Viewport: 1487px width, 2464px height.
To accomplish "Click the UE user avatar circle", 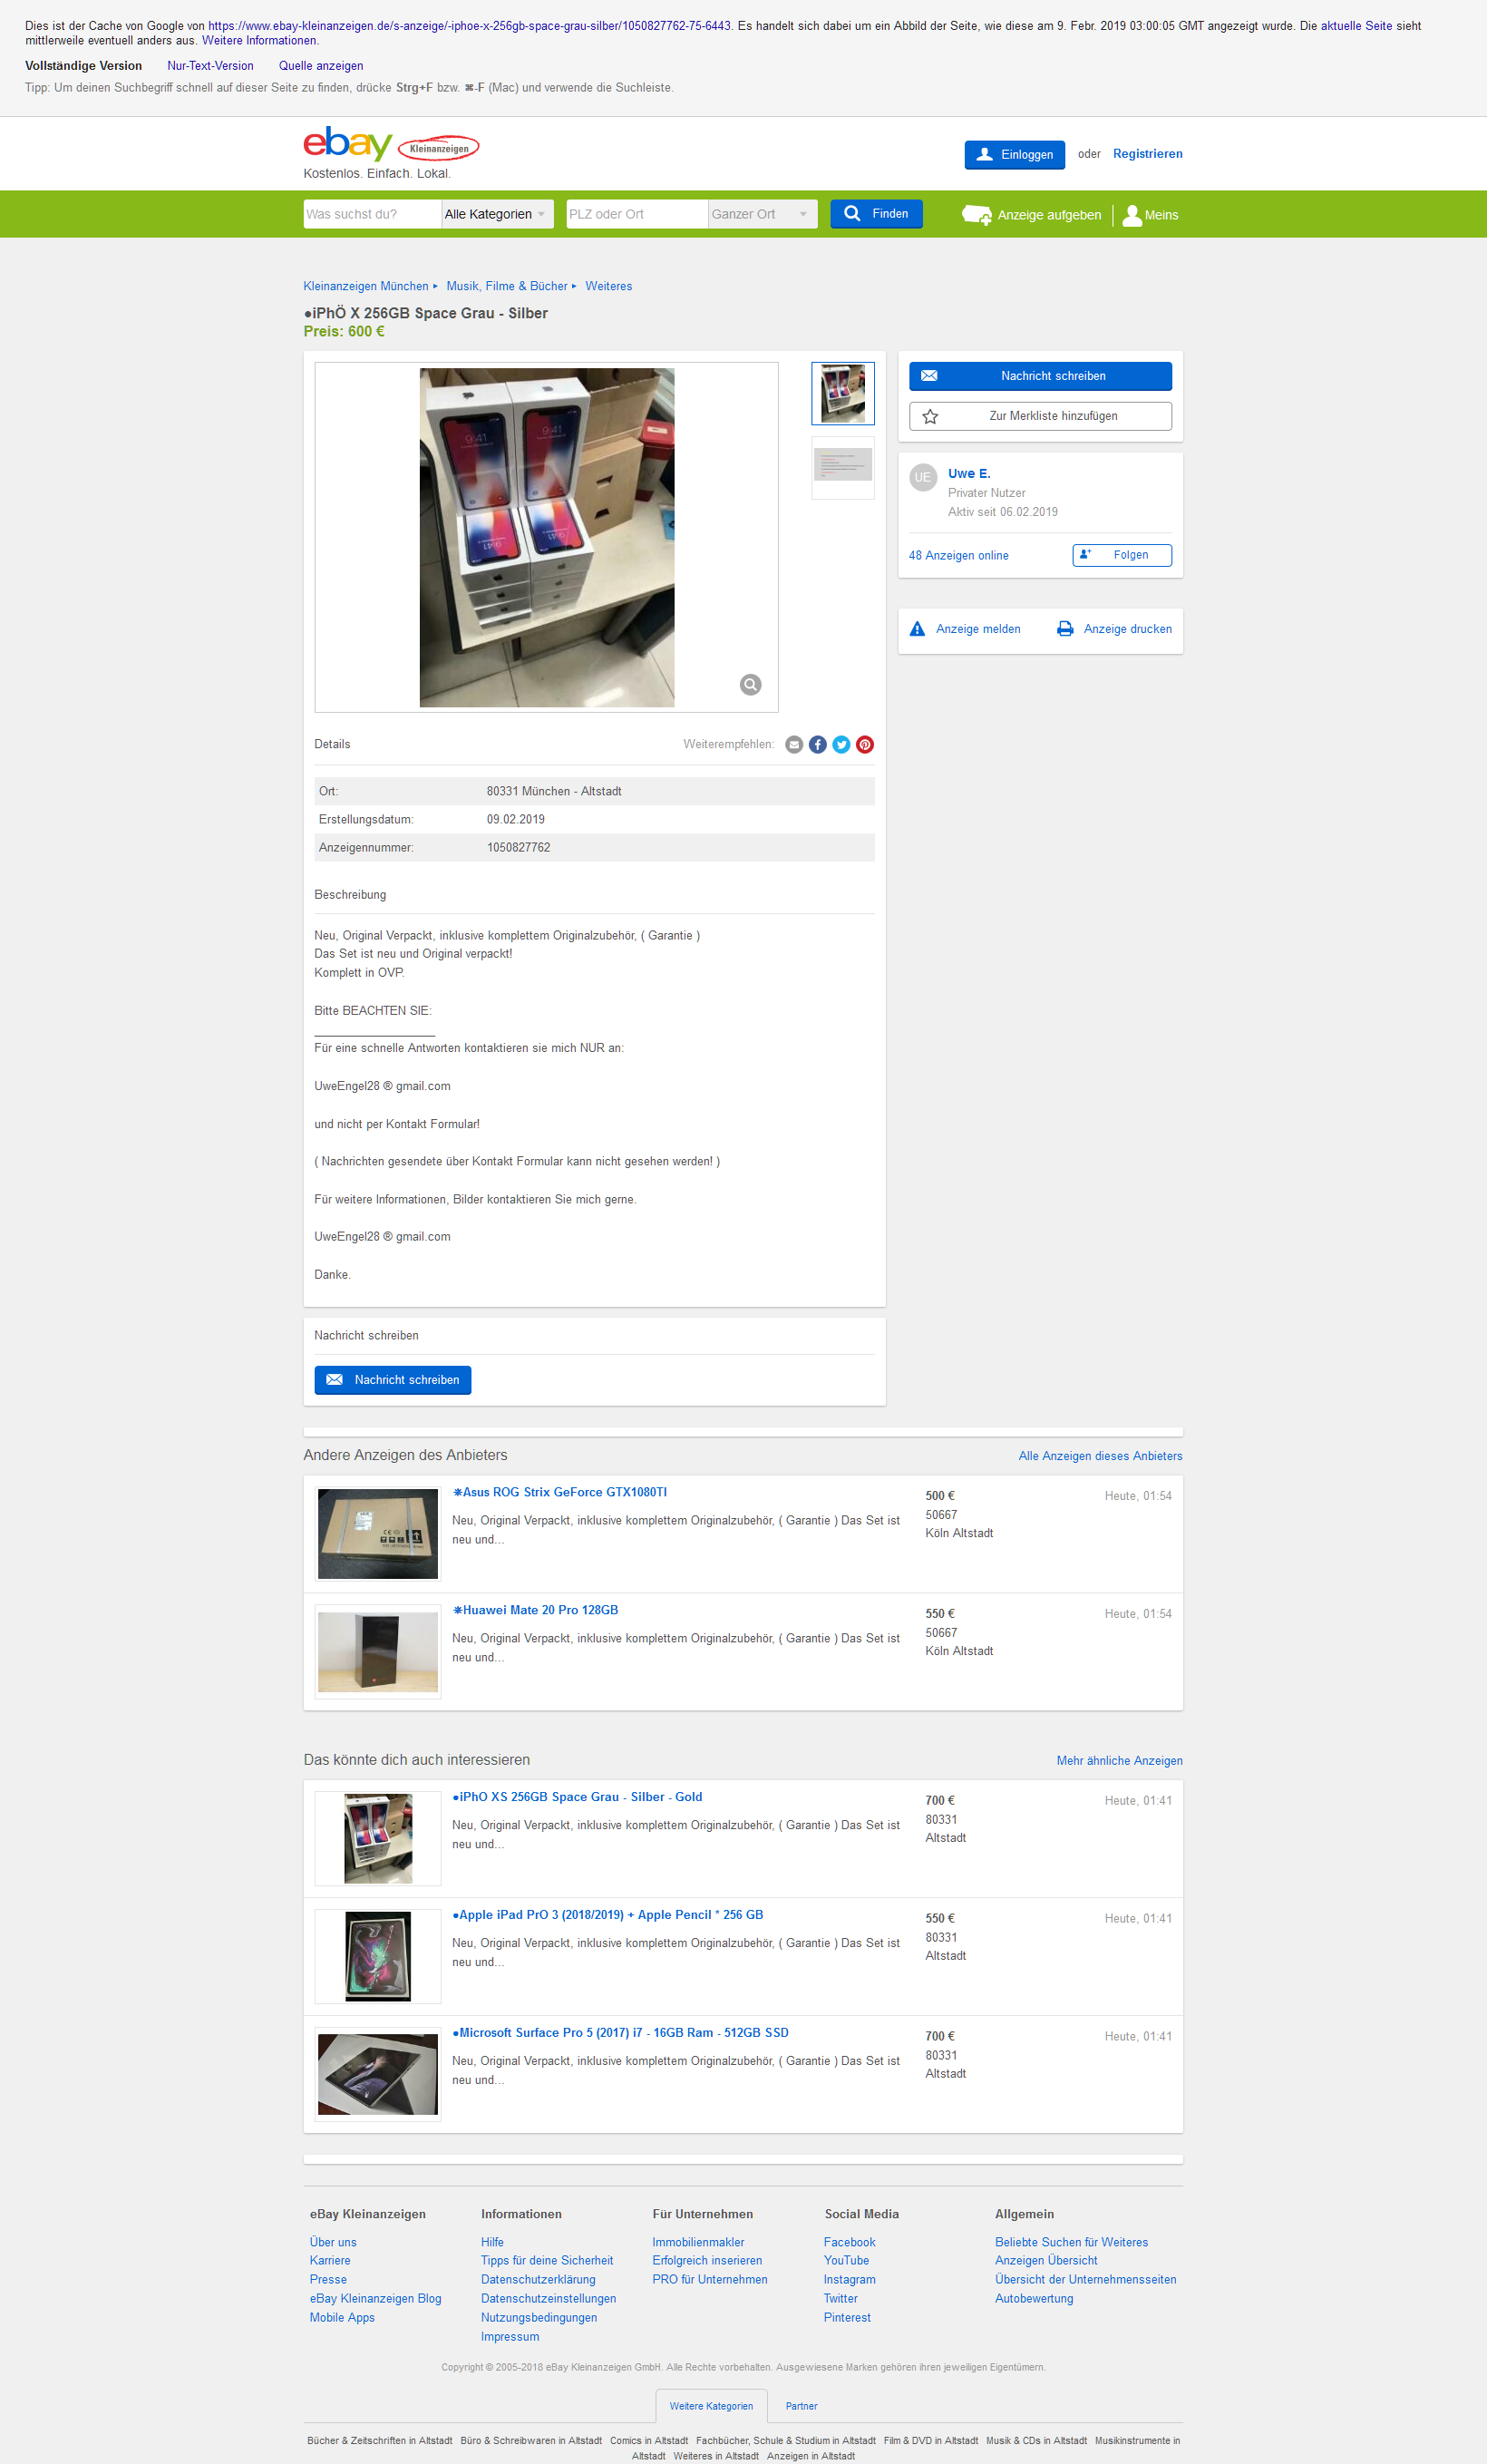I will point(922,477).
